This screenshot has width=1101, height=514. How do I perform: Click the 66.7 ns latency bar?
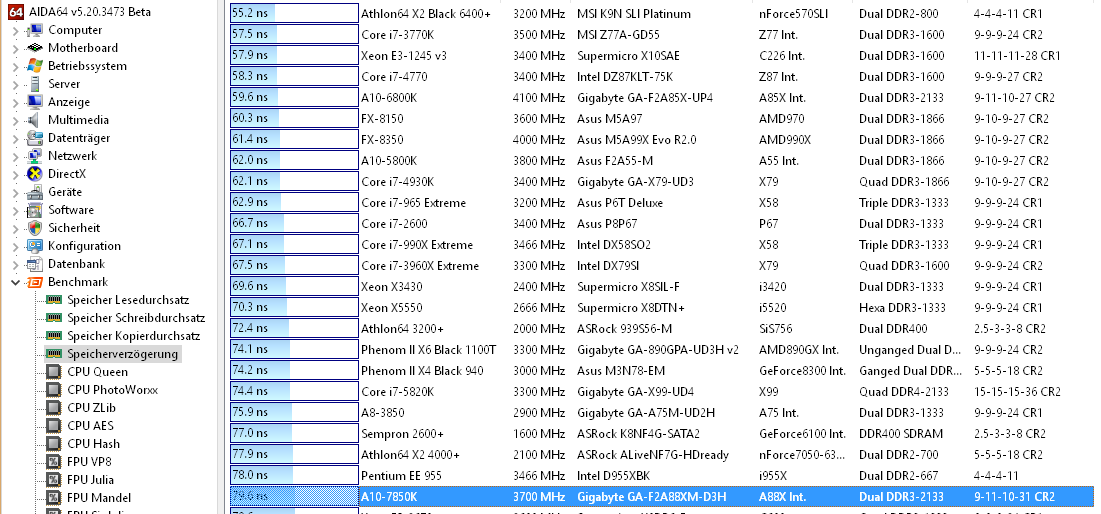point(294,223)
